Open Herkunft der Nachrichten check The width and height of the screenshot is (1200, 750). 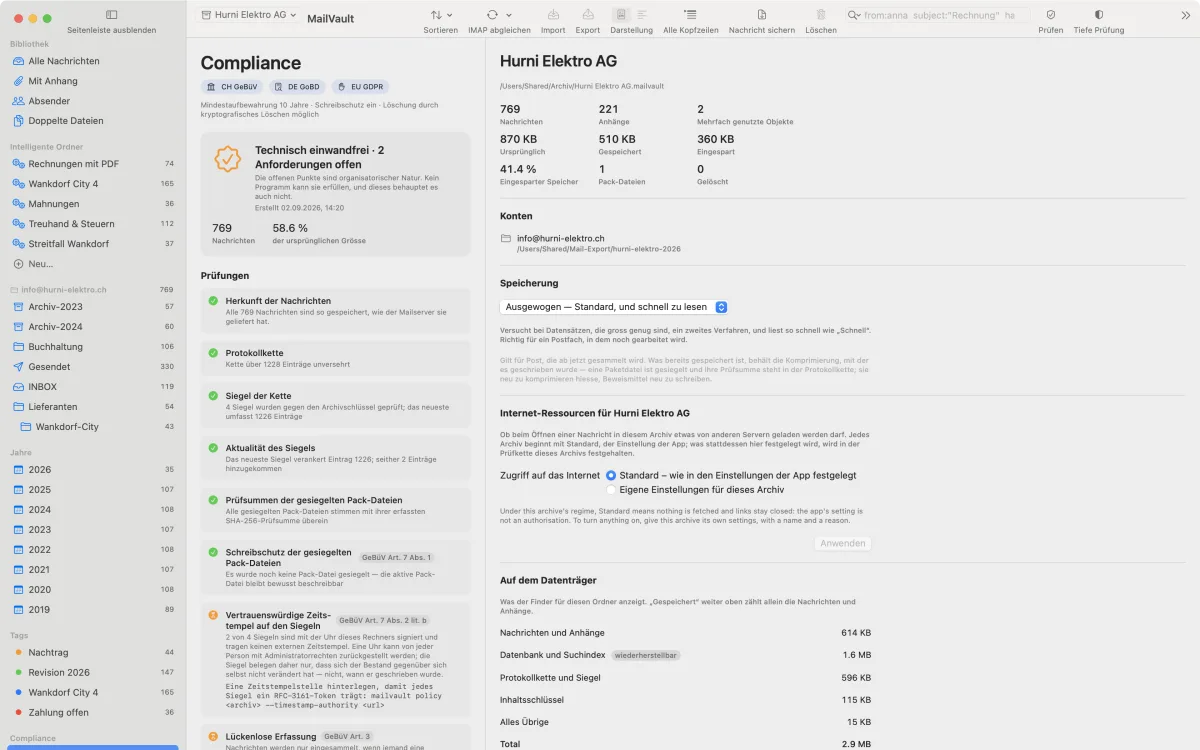coord(335,311)
